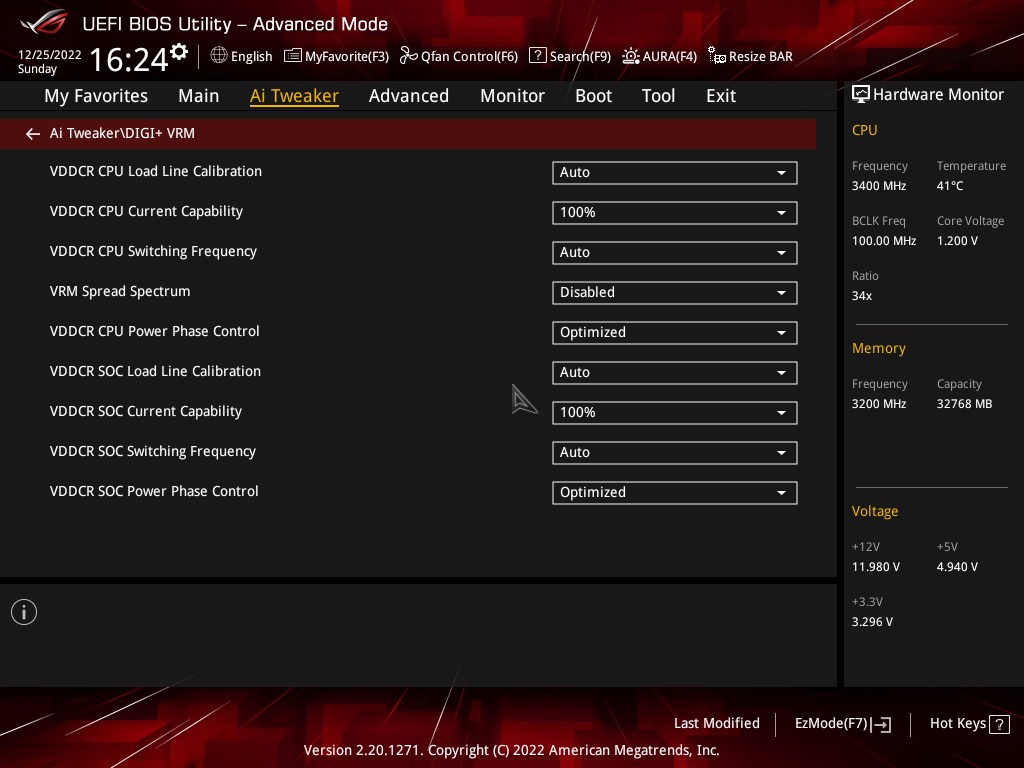Image resolution: width=1024 pixels, height=768 pixels.
Task: Open VDDCR SOC Switching Frequency dropdown
Action: [675, 453]
